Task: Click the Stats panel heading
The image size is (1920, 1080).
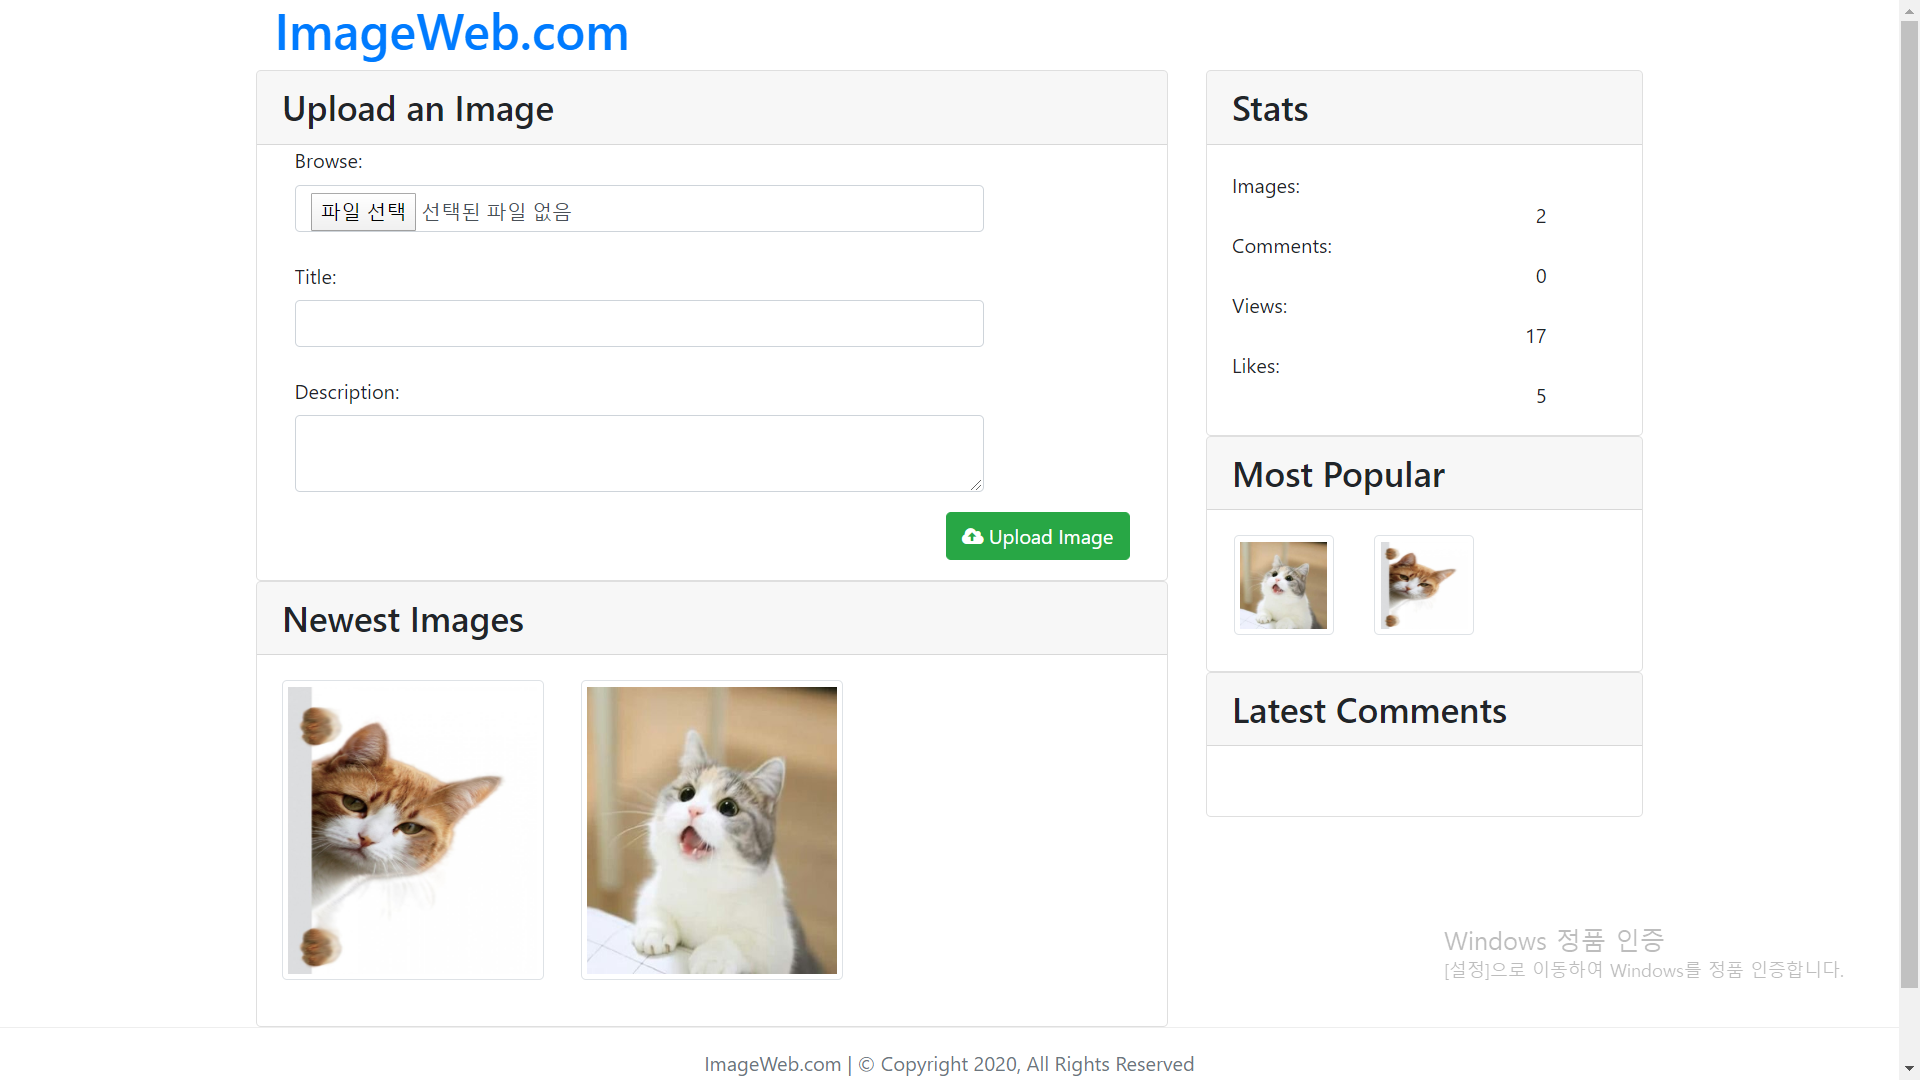Action: 1270,109
